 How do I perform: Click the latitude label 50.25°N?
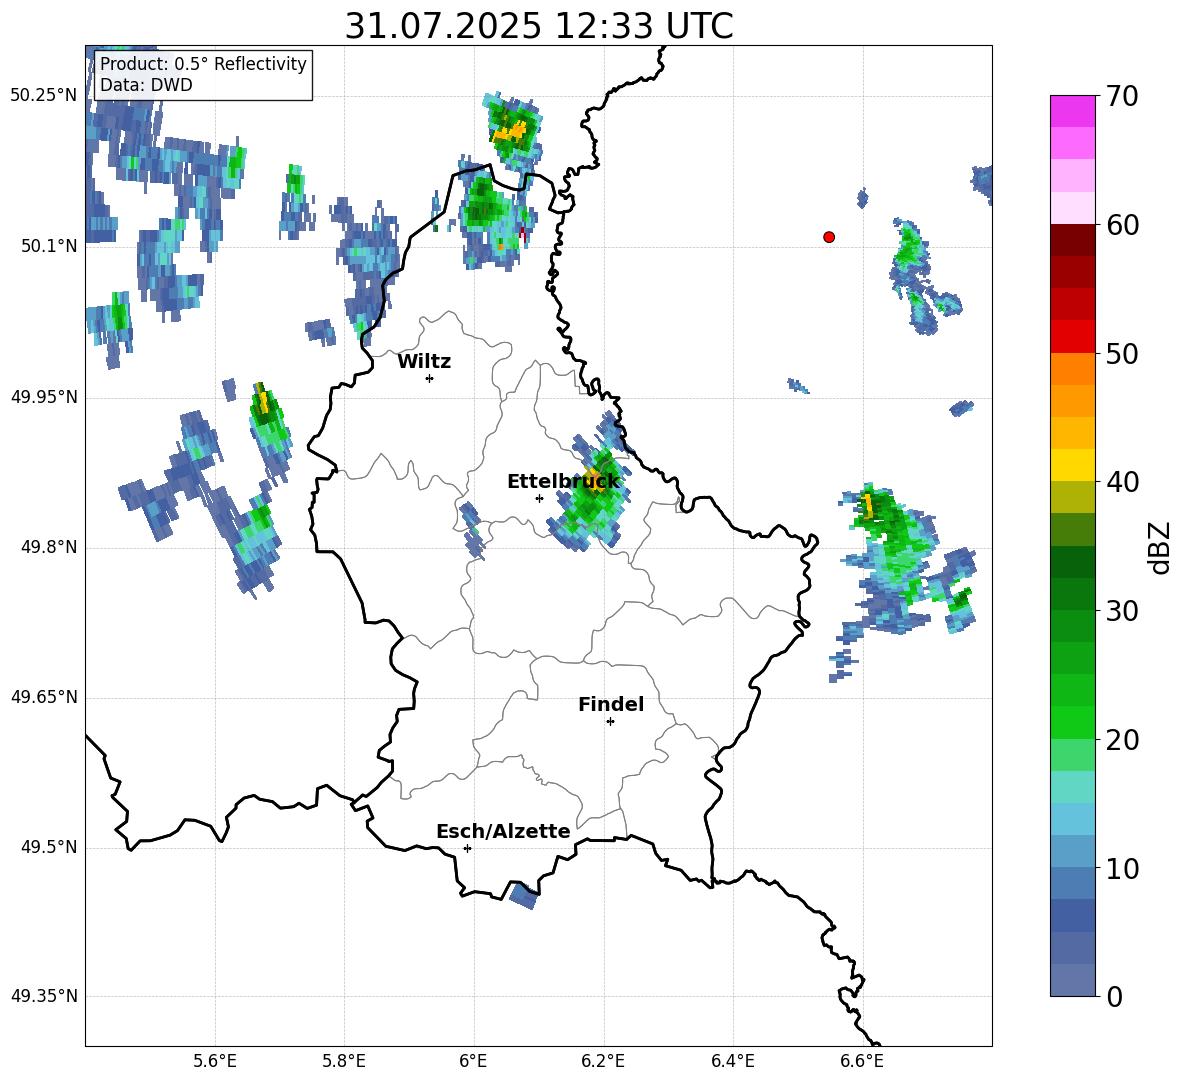(x=44, y=96)
